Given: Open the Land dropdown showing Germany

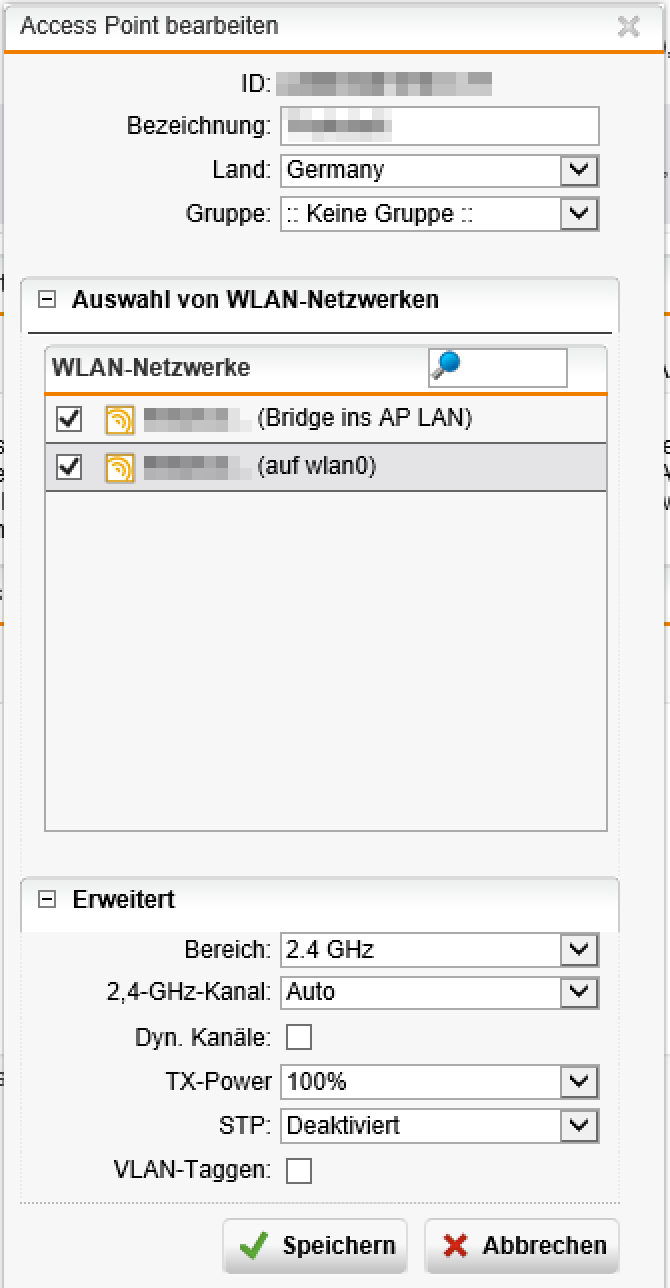Looking at the screenshot, I should point(579,170).
